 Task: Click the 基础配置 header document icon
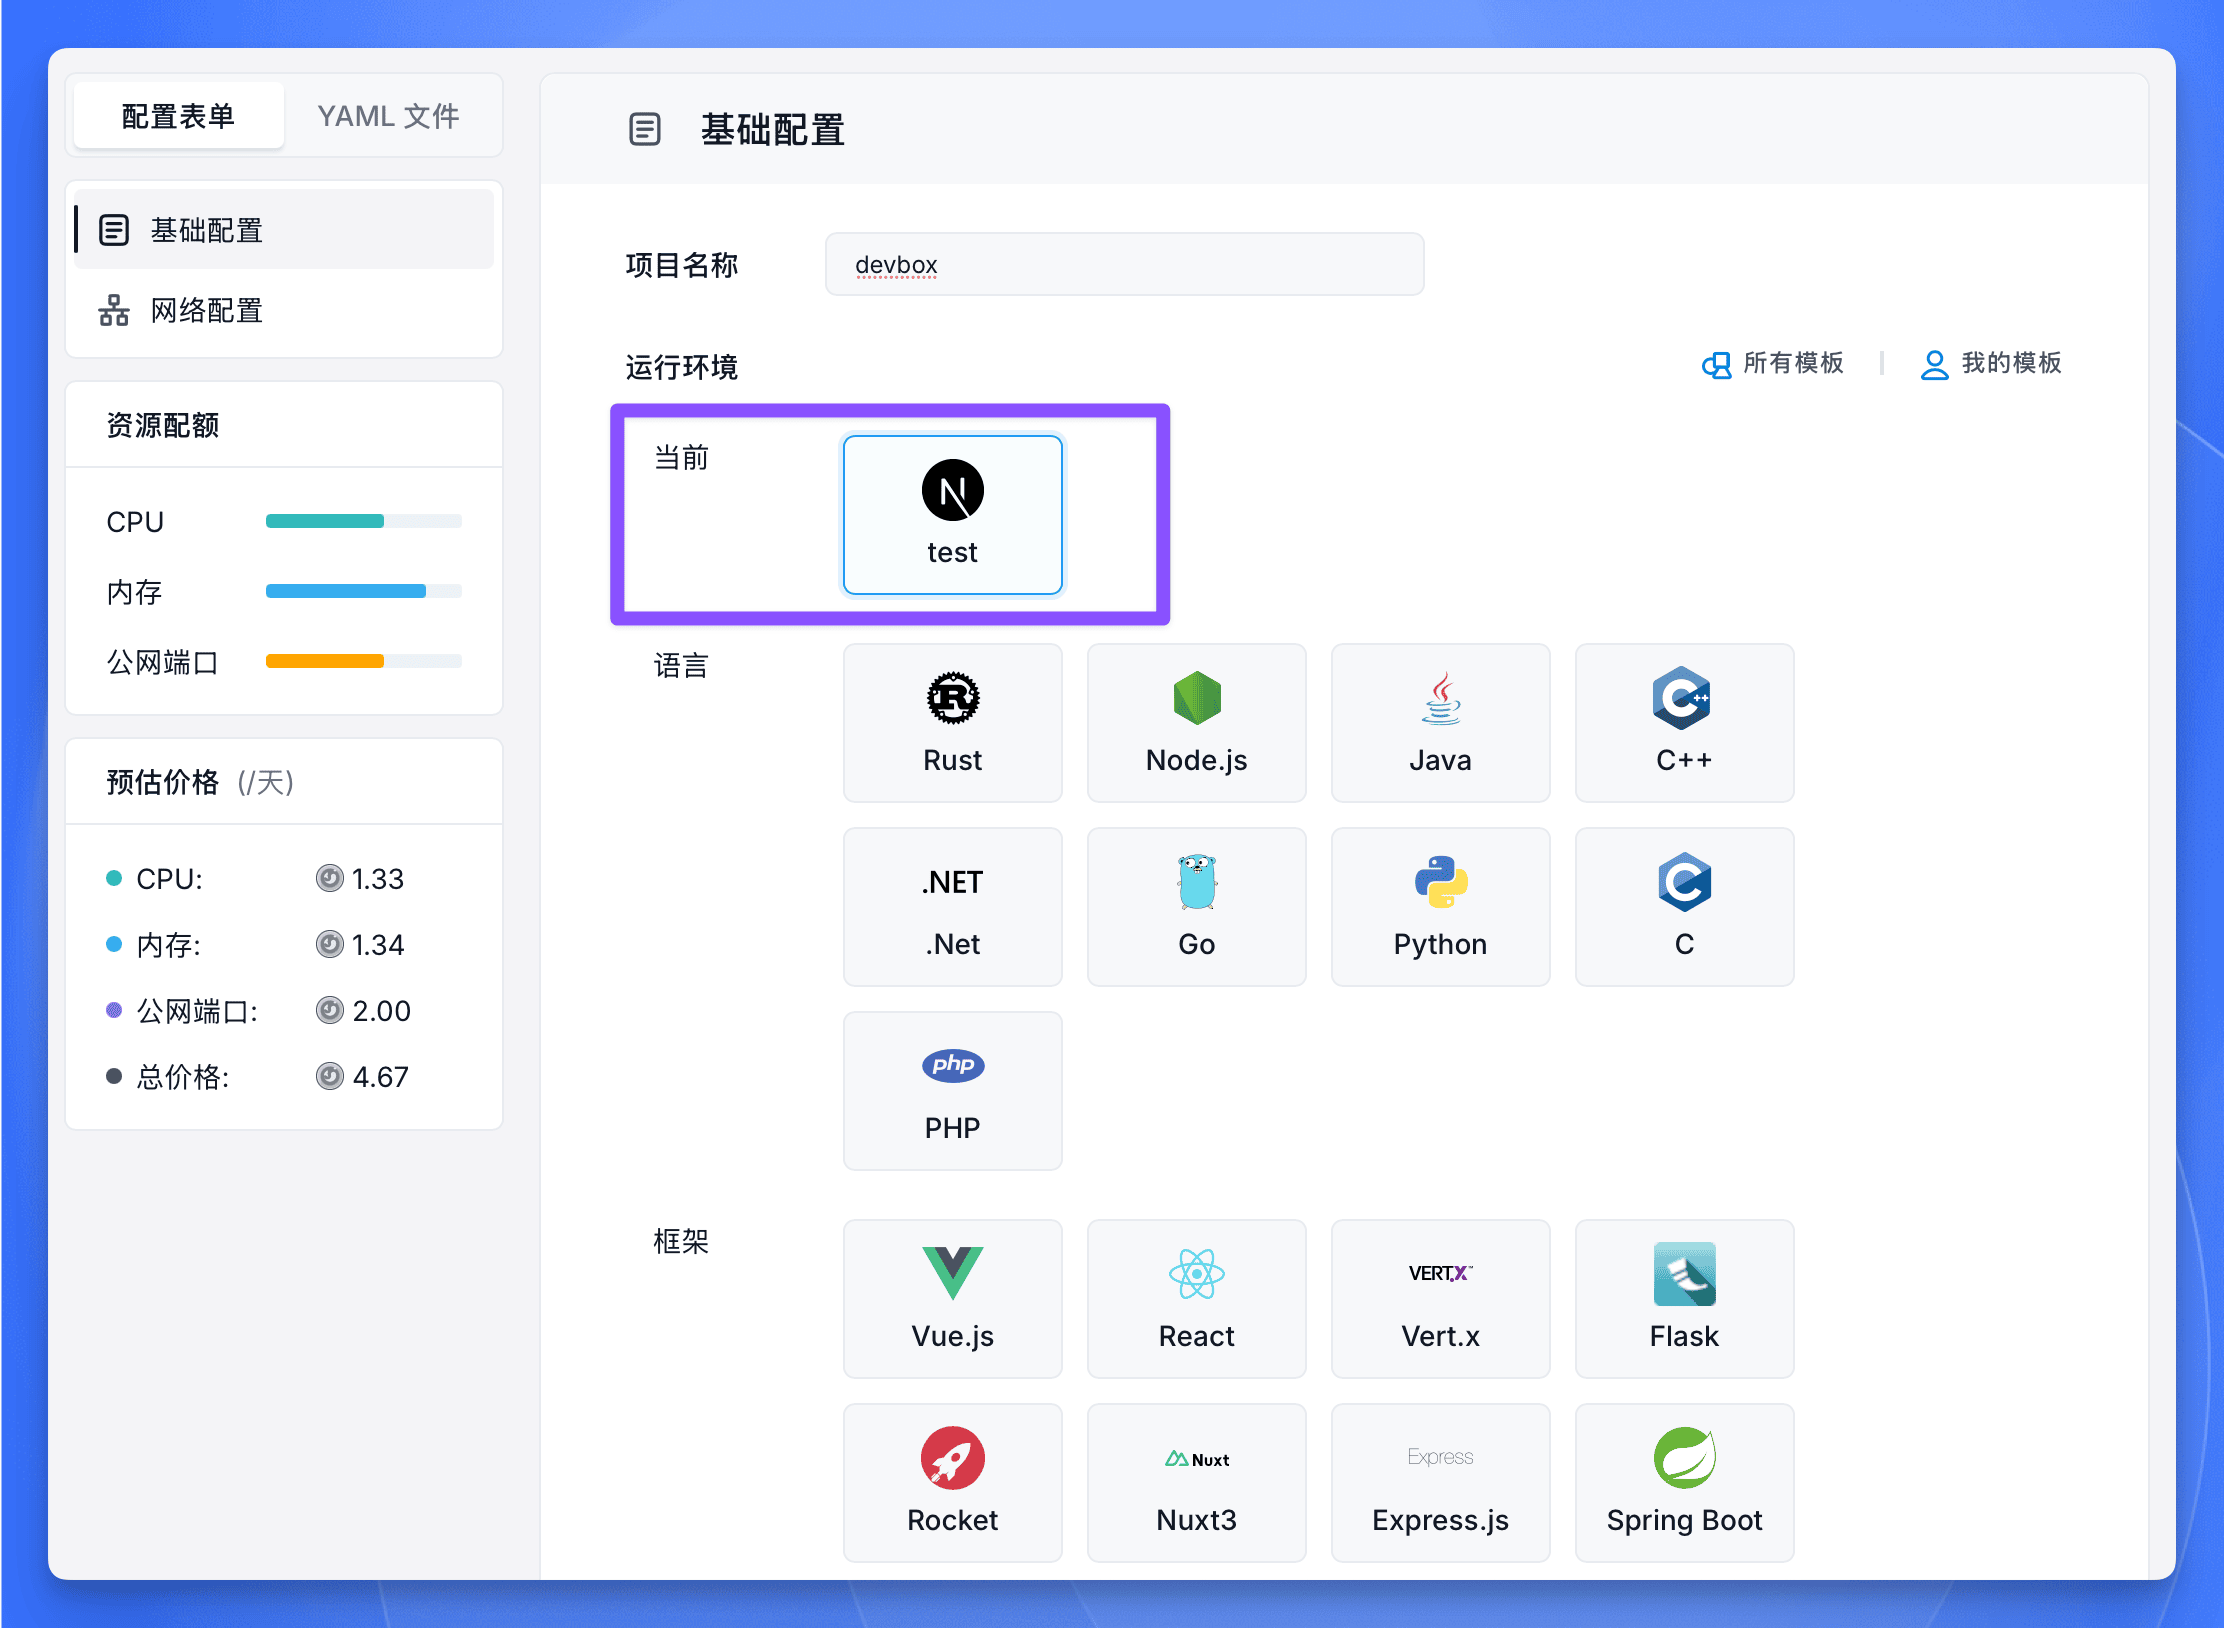644,129
